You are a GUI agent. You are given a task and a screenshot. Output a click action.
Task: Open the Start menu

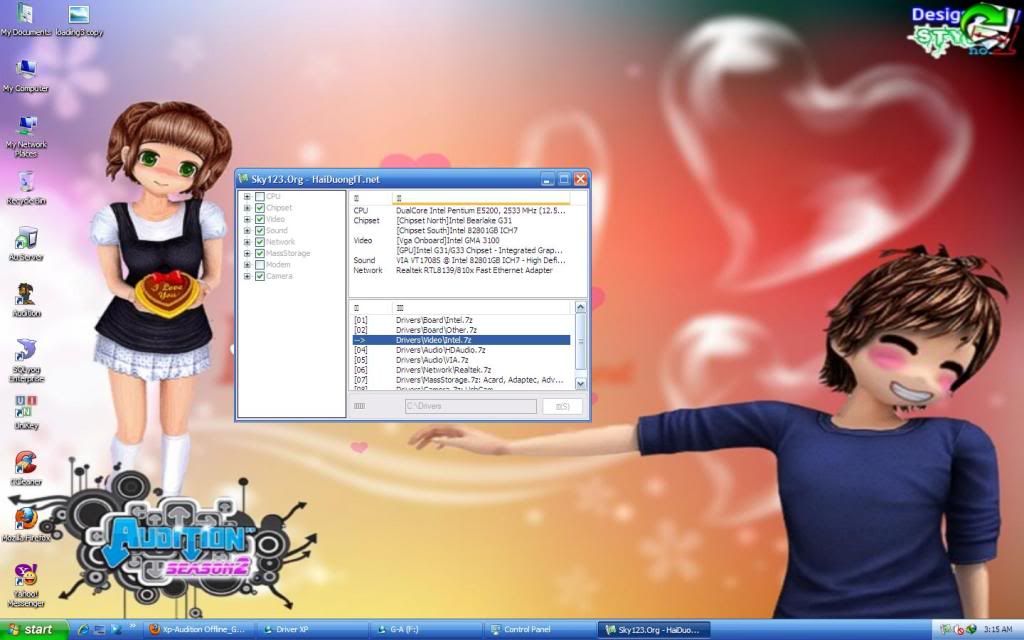point(34,630)
